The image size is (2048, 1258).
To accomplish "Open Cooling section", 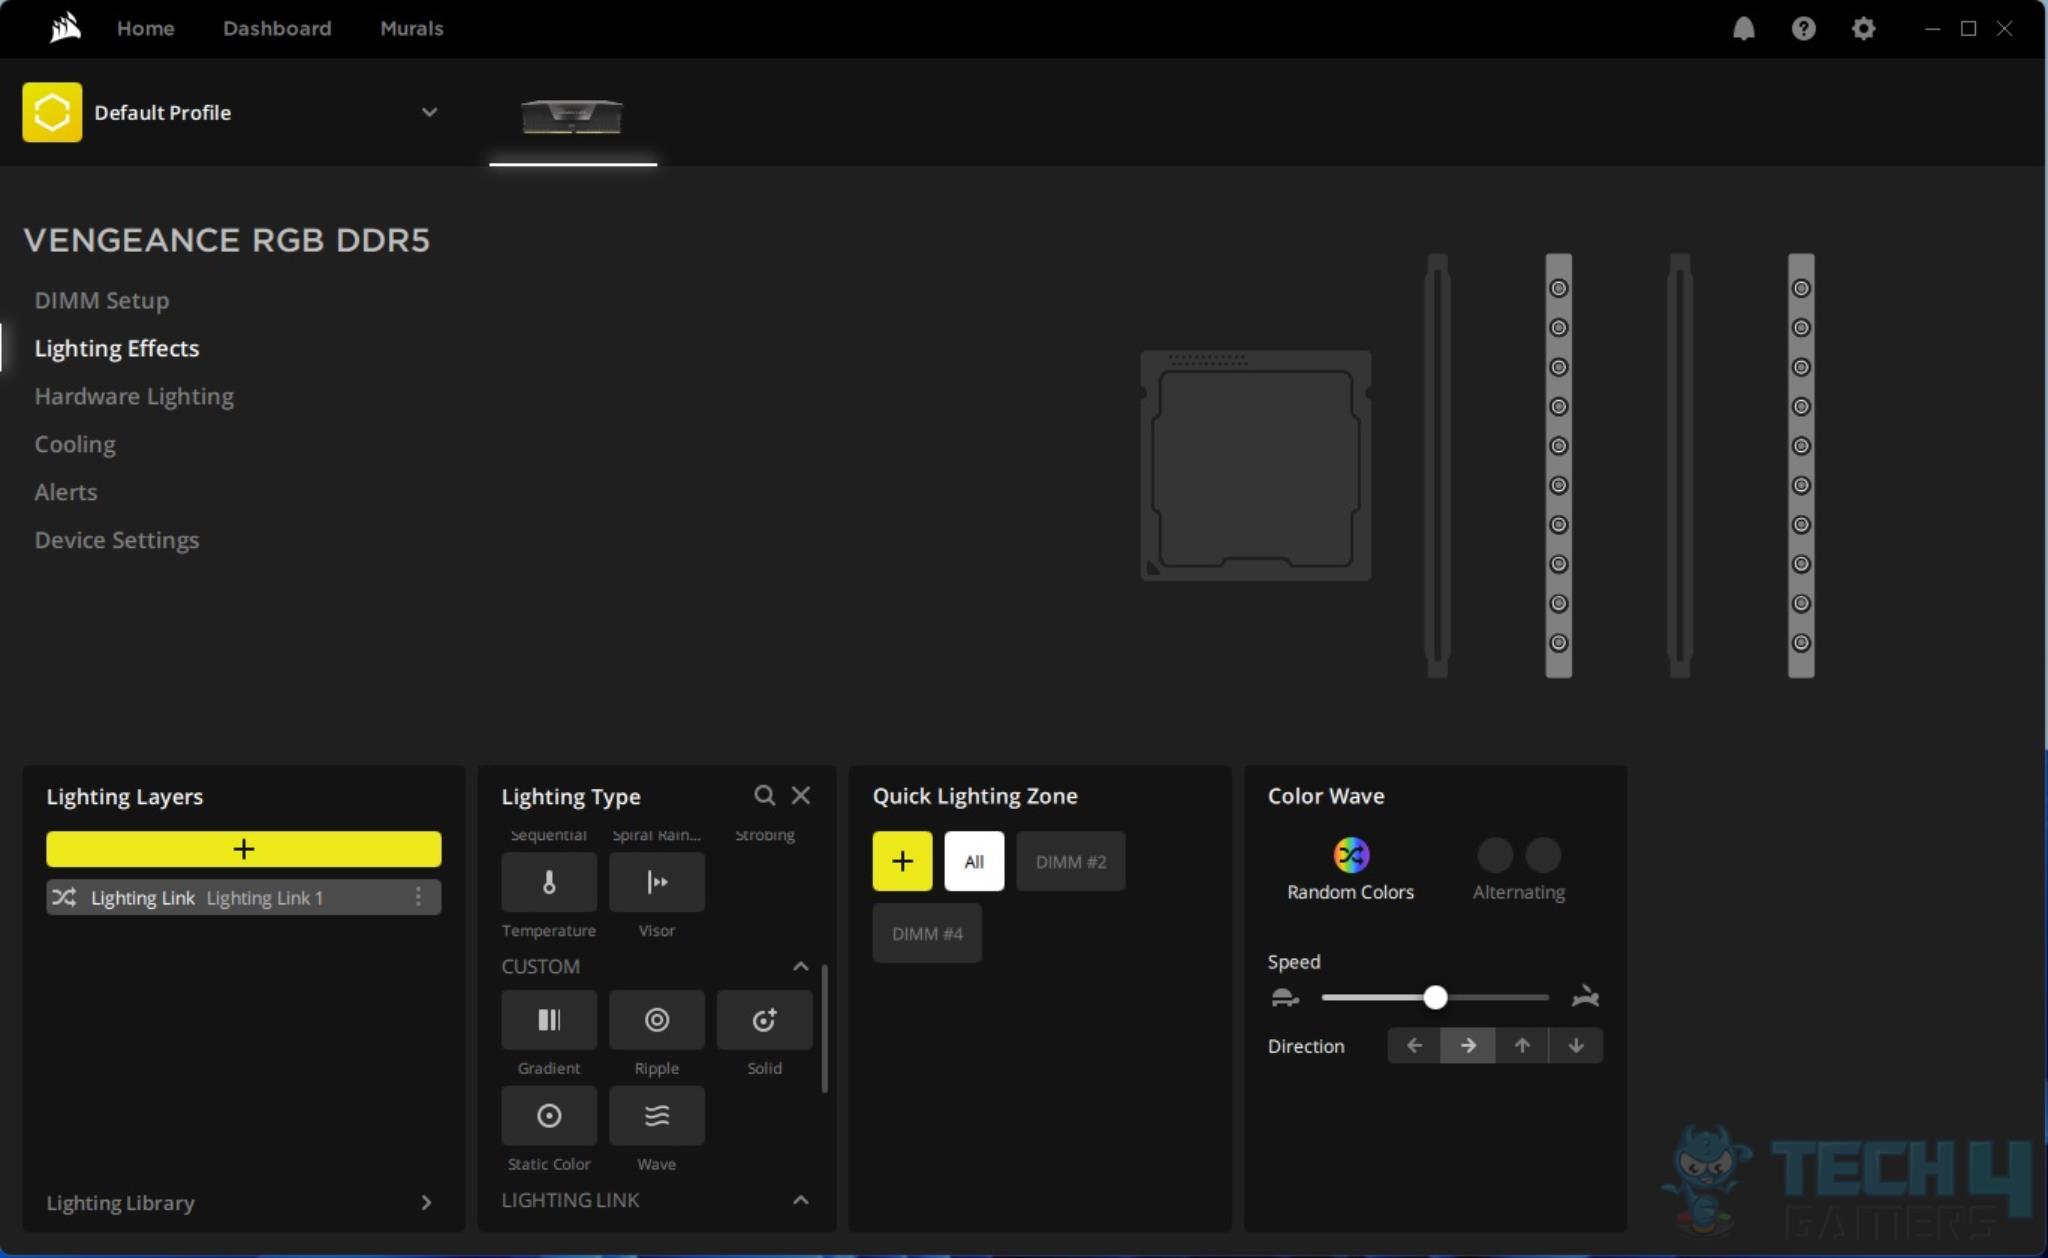I will [x=75, y=444].
